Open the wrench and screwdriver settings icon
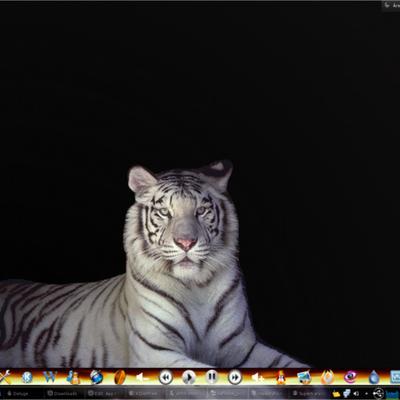Viewport: 400px width, 400px height. coord(4,377)
